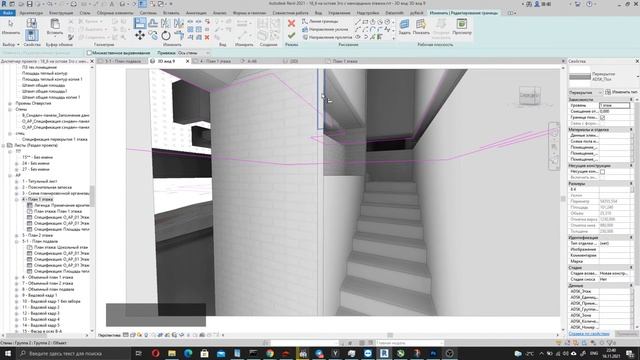The height and width of the screenshot is (360, 640).
Task: Collapse the Materials and Finishes section
Action: coord(631,129)
